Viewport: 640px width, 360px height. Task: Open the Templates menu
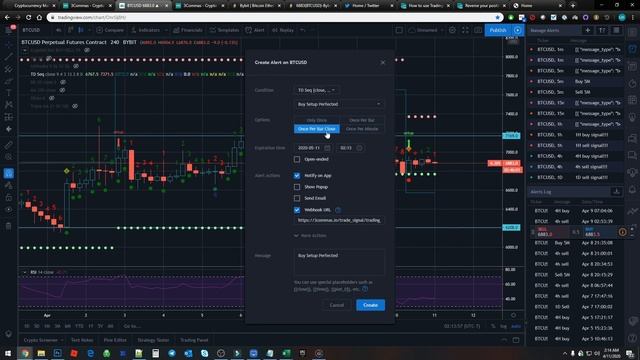click(224, 30)
